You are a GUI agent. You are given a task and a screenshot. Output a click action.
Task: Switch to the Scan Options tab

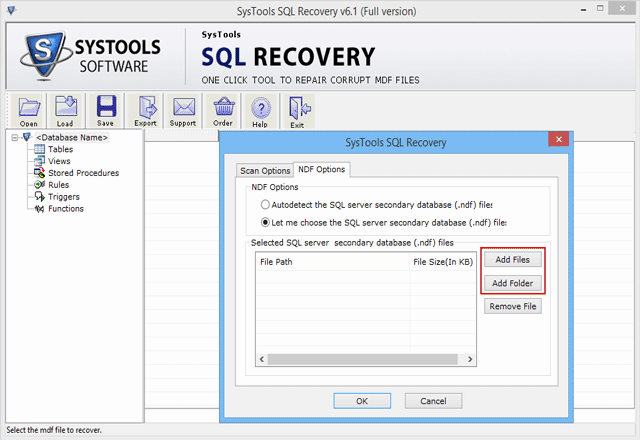(x=265, y=171)
